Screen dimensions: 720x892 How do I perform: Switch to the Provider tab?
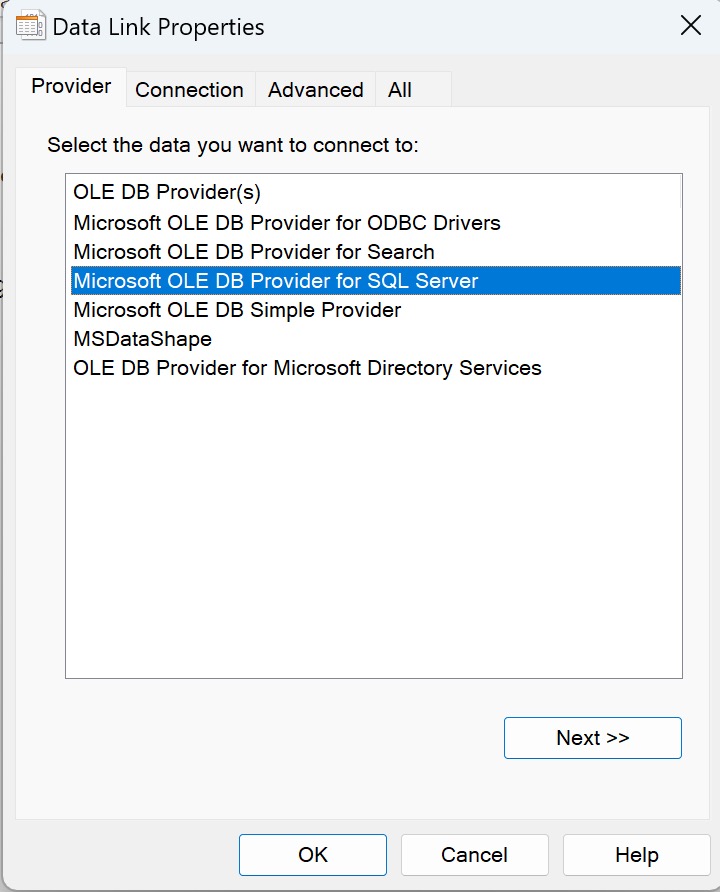click(71, 87)
